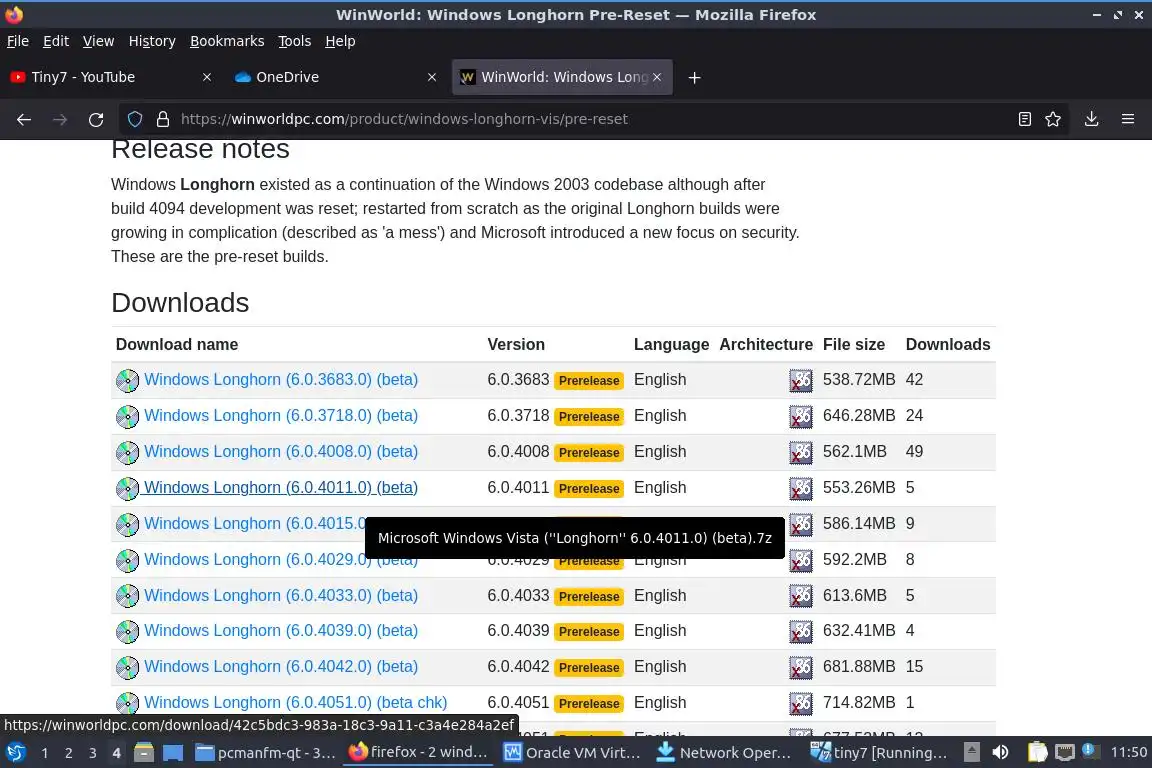Close the Tiny7 - YouTube tab
1152x768 pixels.
click(206, 77)
